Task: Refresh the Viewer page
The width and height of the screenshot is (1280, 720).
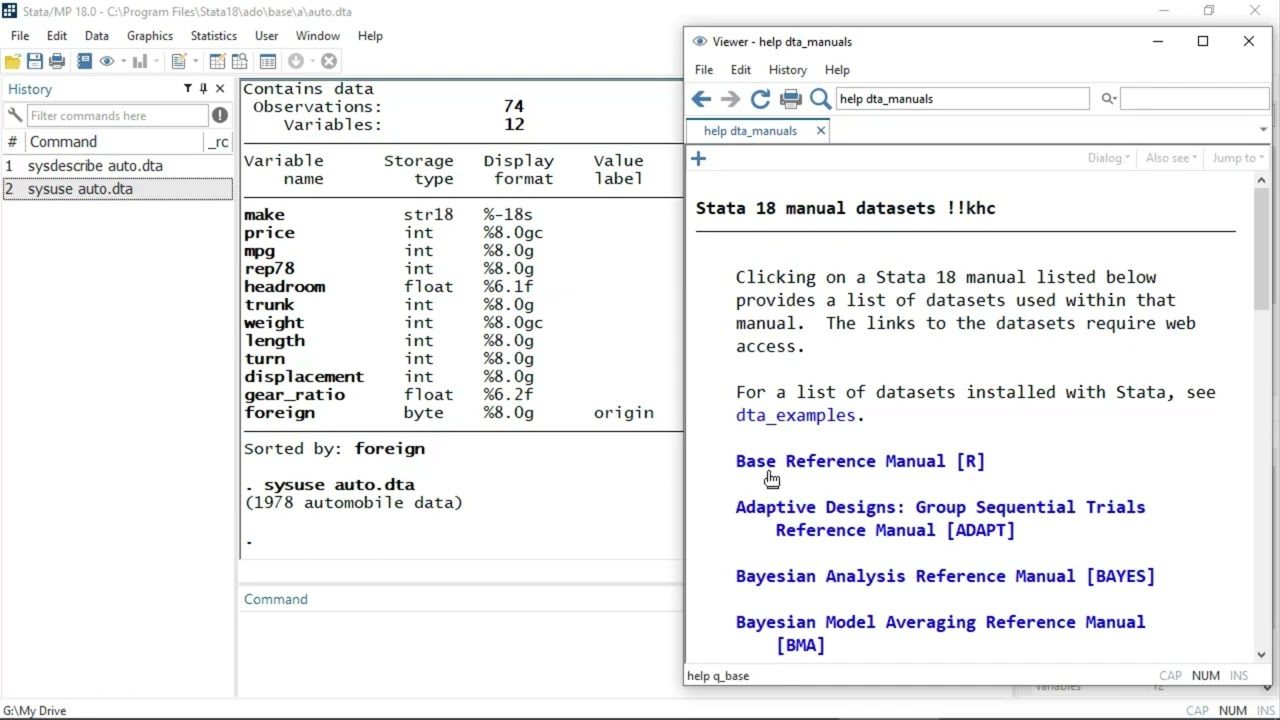Action: [761, 98]
